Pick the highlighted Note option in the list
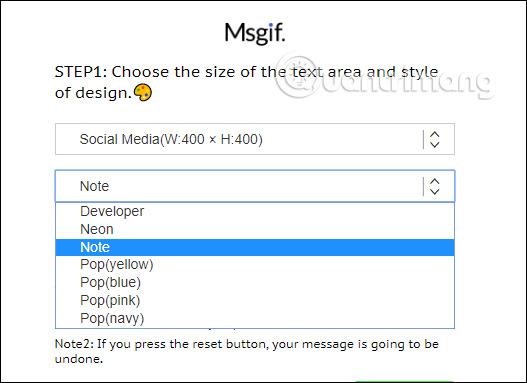This screenshot has height=383, width=527. click(x=255, y=247)
